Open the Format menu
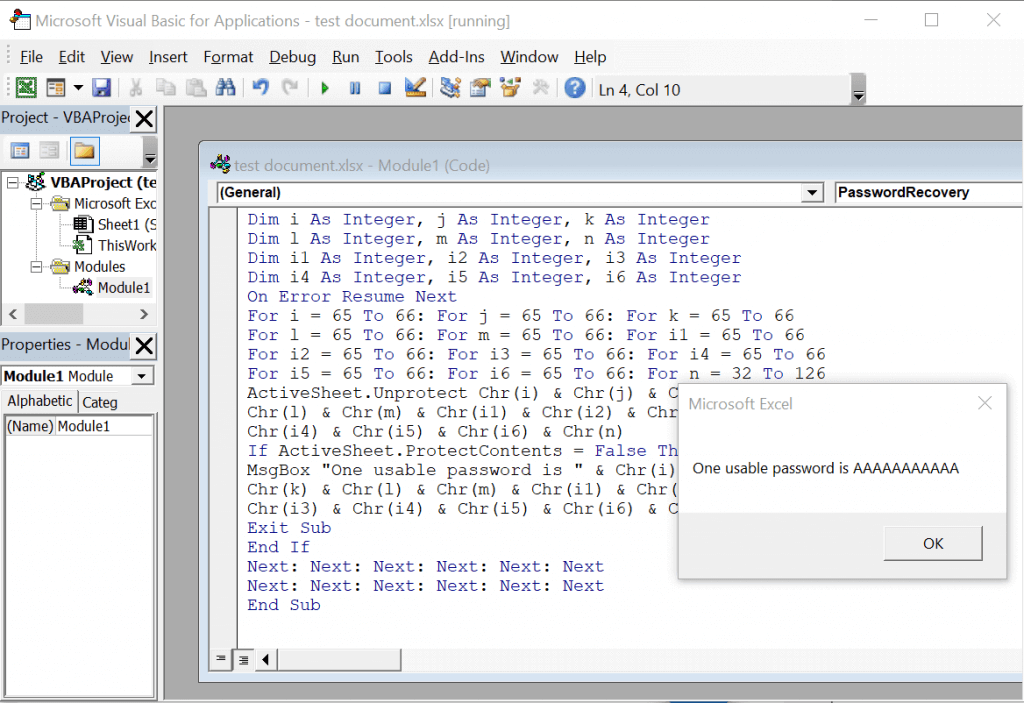Screen dimensions: 1024x703 (228, 57)
